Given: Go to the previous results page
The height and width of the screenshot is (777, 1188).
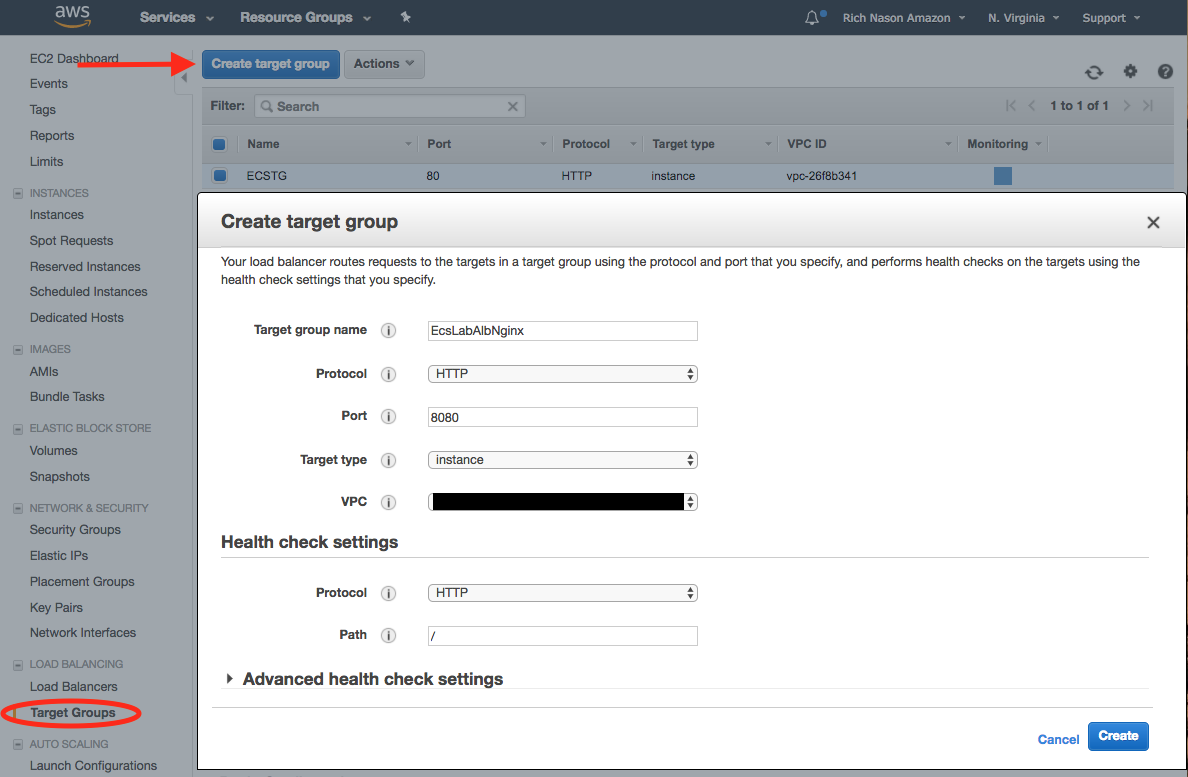Looking at the screenshot, I should tap(1031, 105).
